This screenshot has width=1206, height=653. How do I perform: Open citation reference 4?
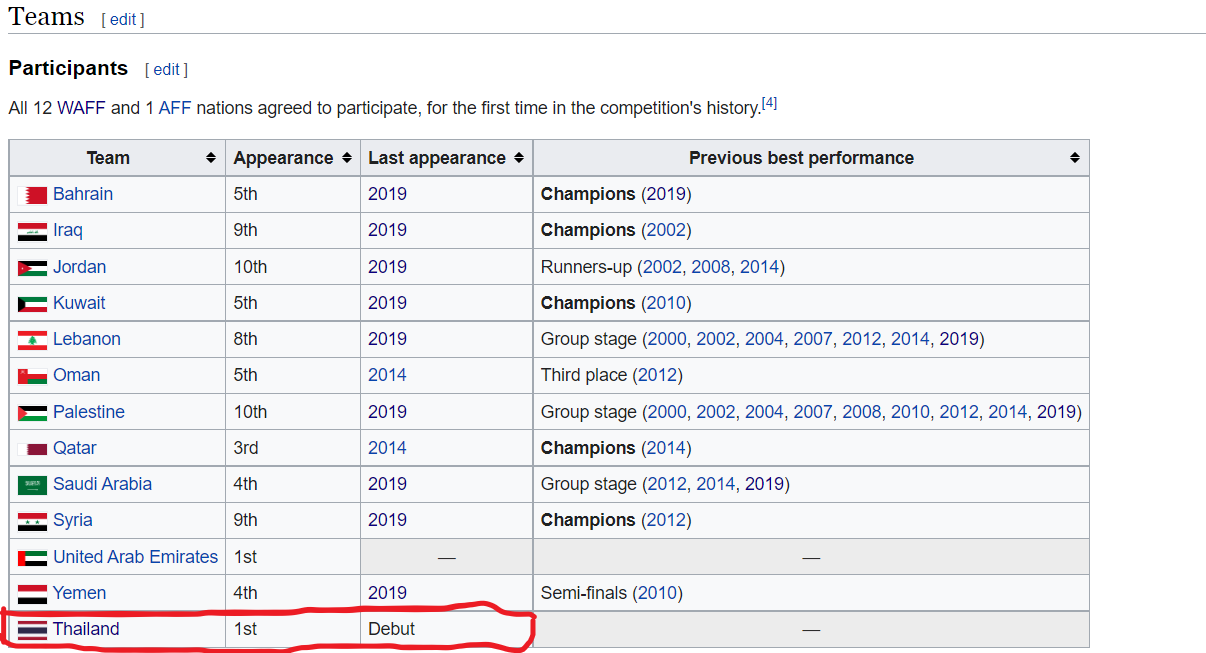pos(769,102)
